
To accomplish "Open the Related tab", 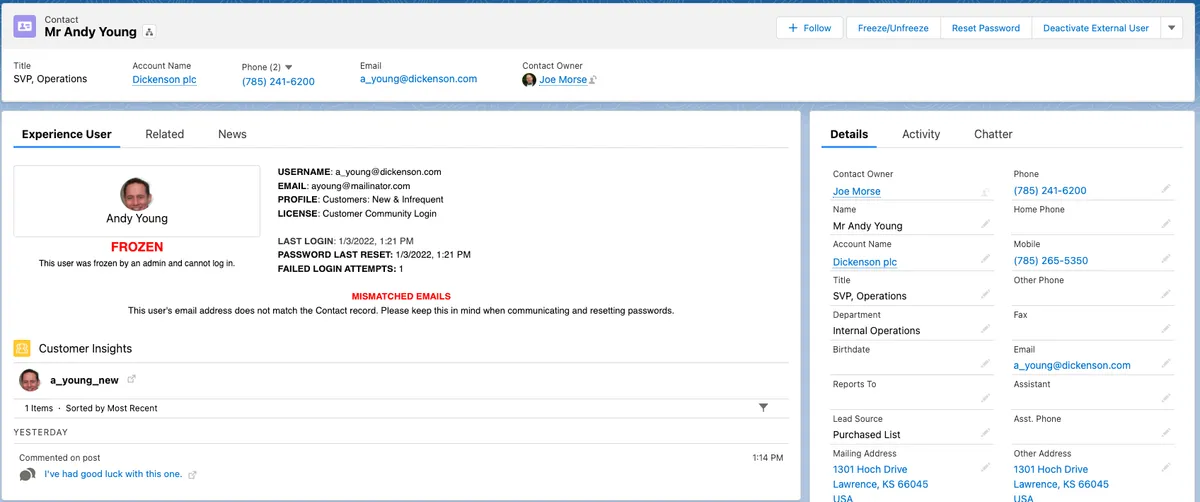I will pyautogui.click(x=164, y=134).
